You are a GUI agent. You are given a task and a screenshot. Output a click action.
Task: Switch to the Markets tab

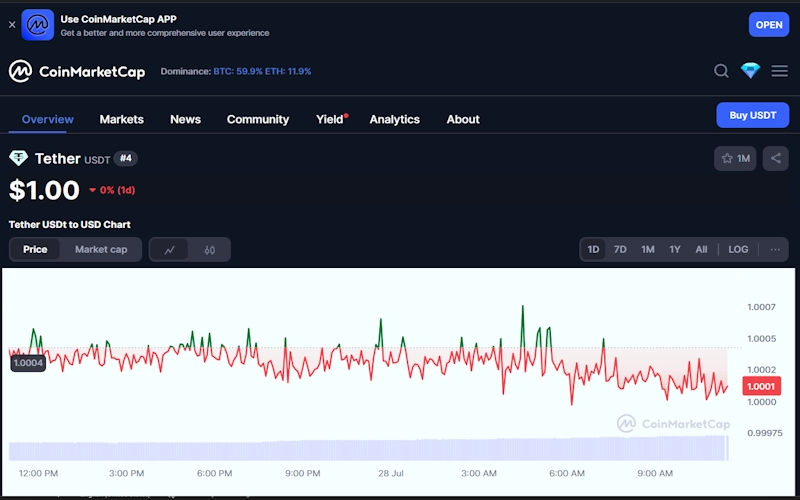point(121,119)
